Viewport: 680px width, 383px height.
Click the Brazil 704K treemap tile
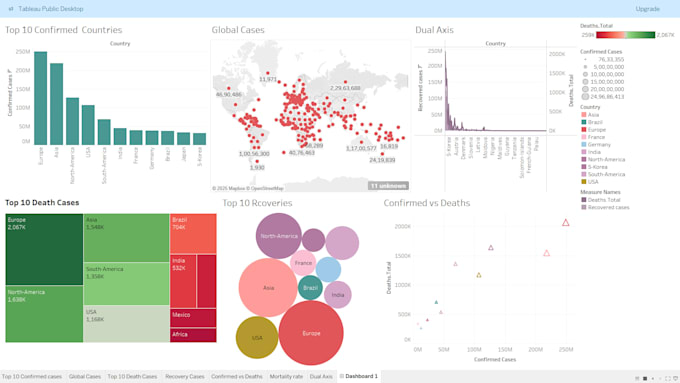coord(193,233)
